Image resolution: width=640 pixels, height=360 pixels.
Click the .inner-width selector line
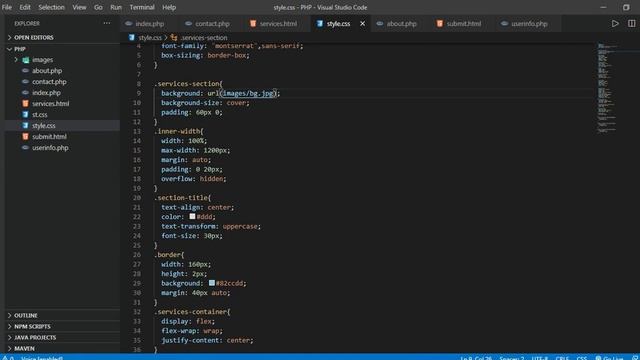pyautogui.click(x=179, y=131)
